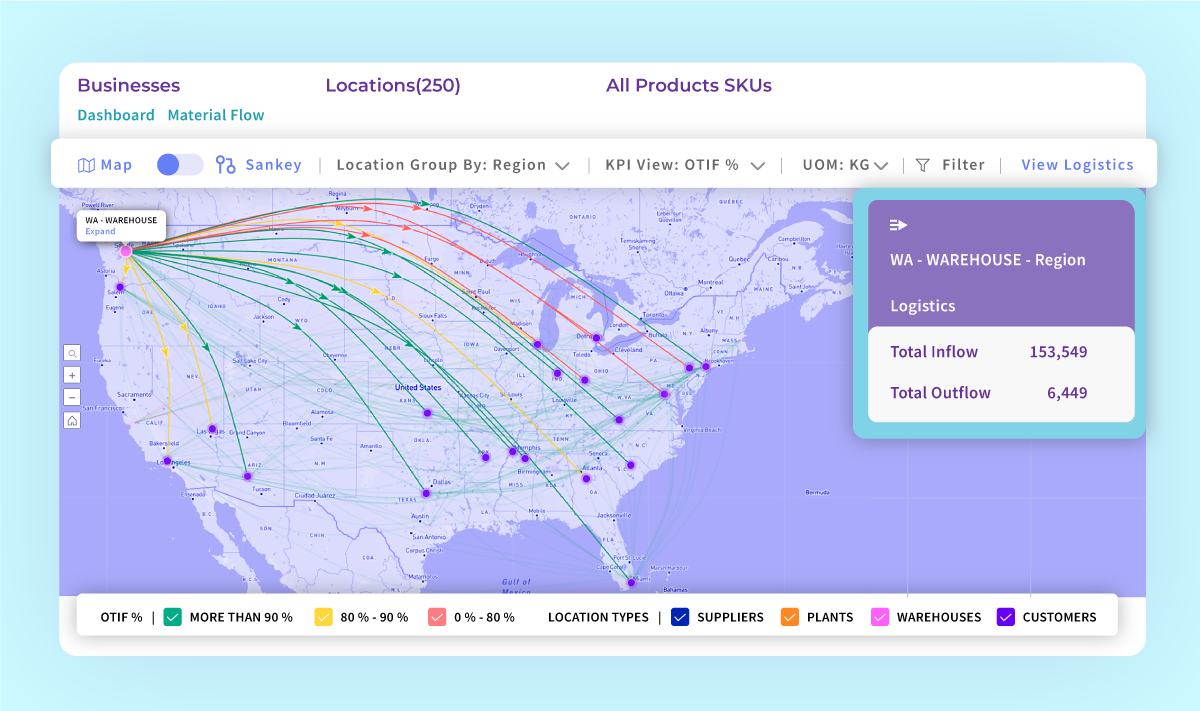Collapse the logistics panel via the arrow icon

coord(897,224)
